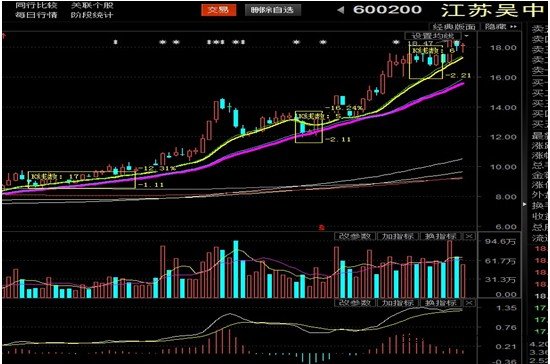Click the 14.00 price axis label
Viewport: 550px width, 364px height.
tap(503, 108)
